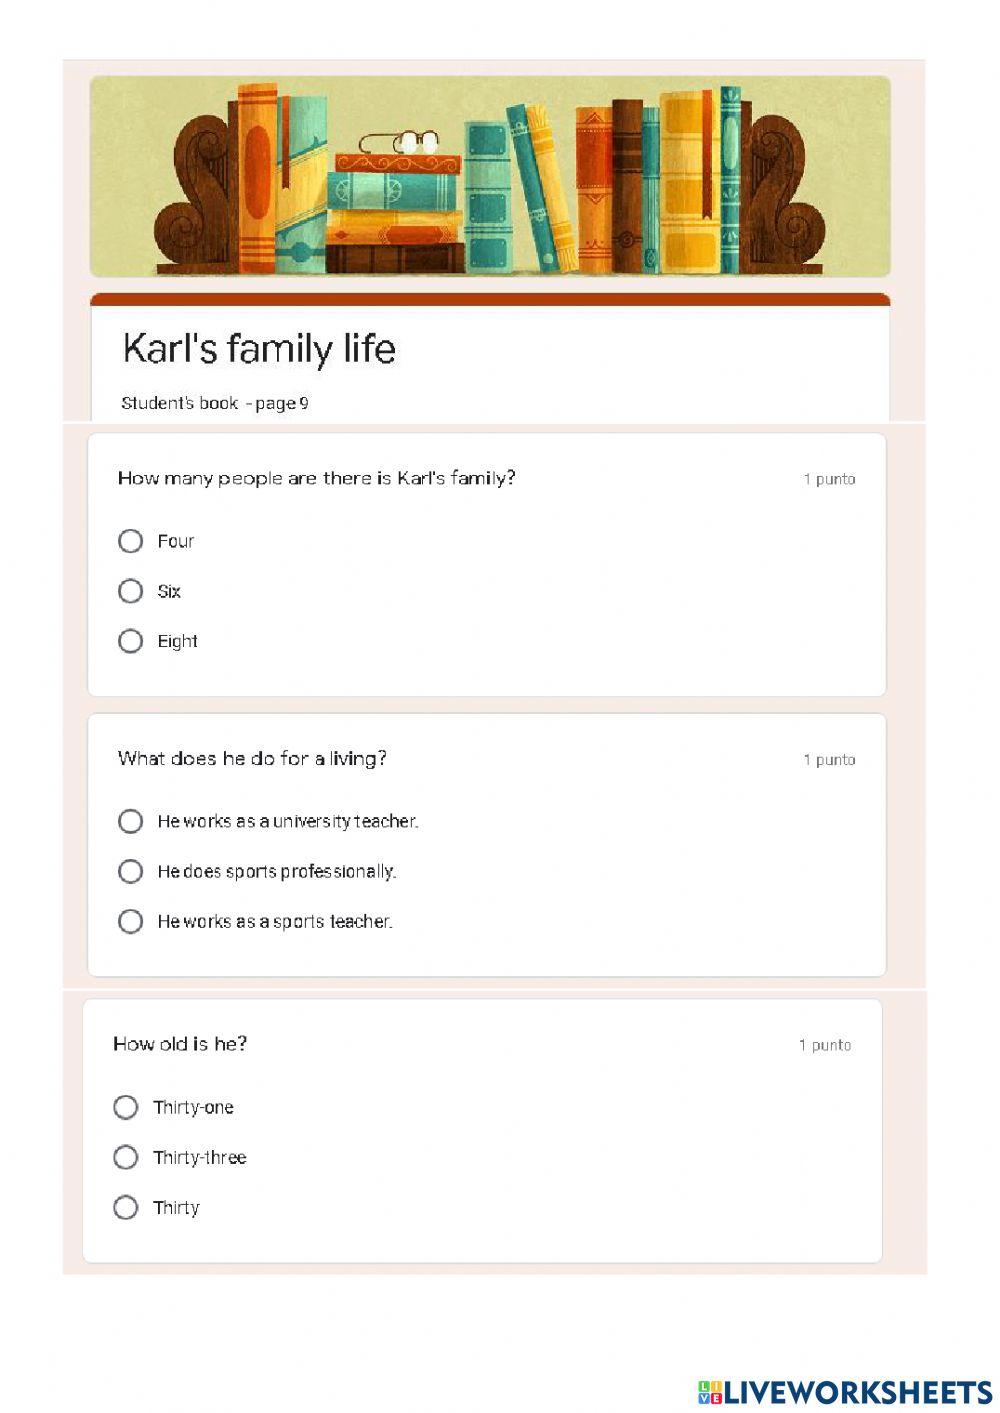Select 'He works as a university teacher'

tap(130, 821)
